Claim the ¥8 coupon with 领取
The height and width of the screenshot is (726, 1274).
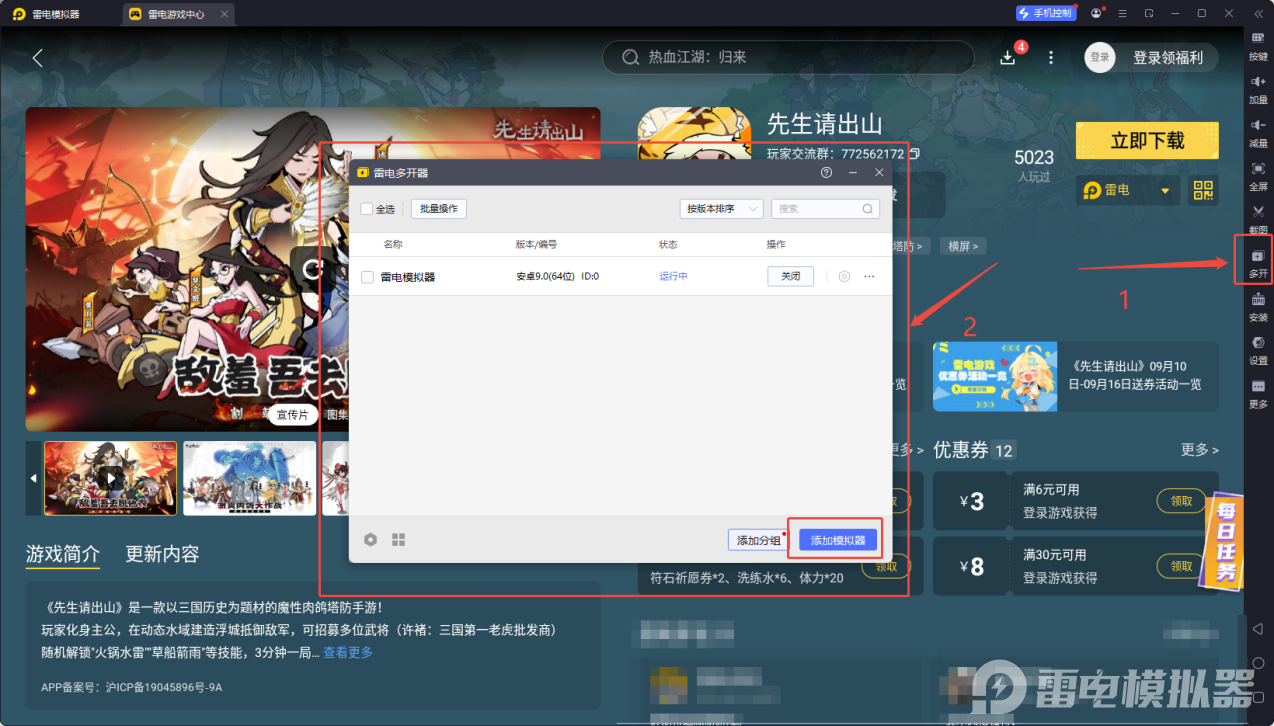point(1181,566)
